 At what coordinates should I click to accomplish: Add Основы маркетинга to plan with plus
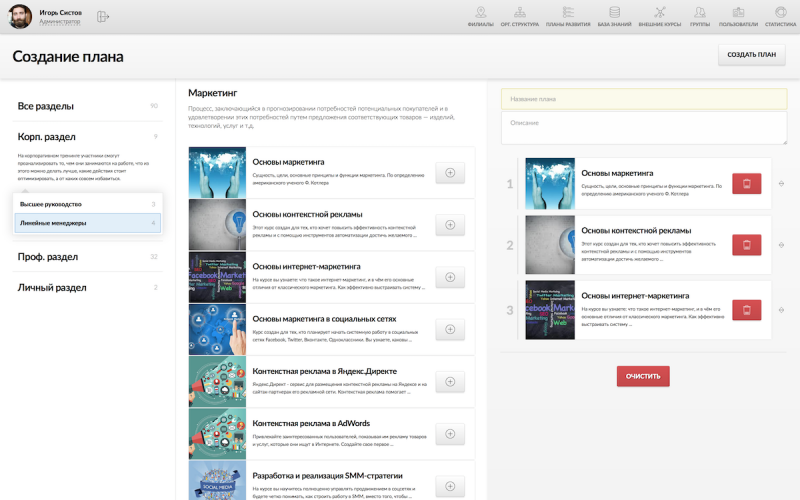coord(449,173)
